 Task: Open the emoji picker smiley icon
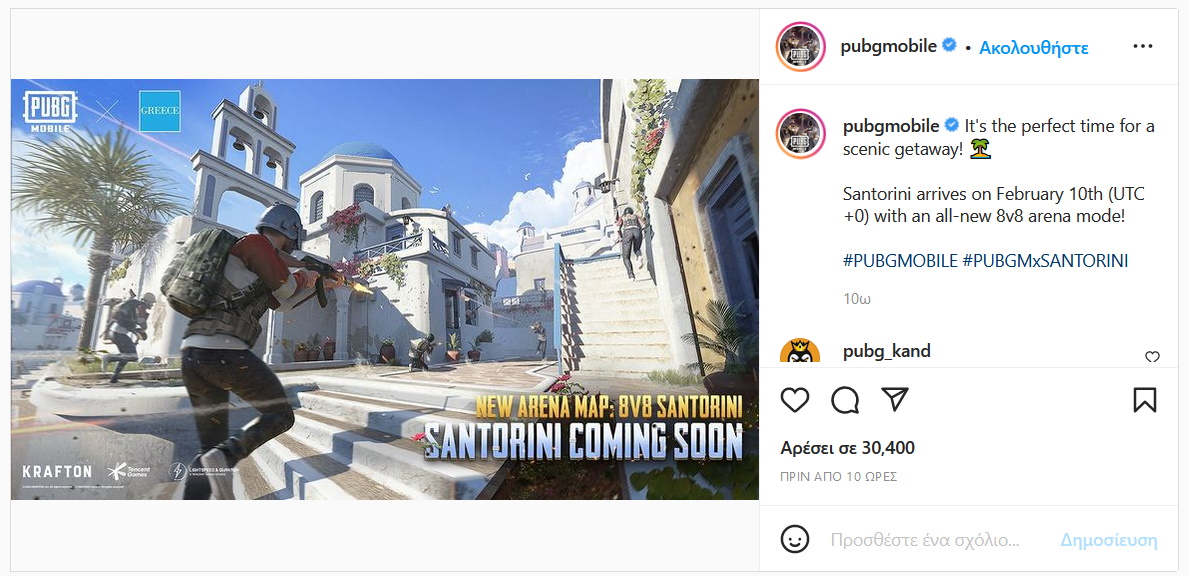coord(794,540)
